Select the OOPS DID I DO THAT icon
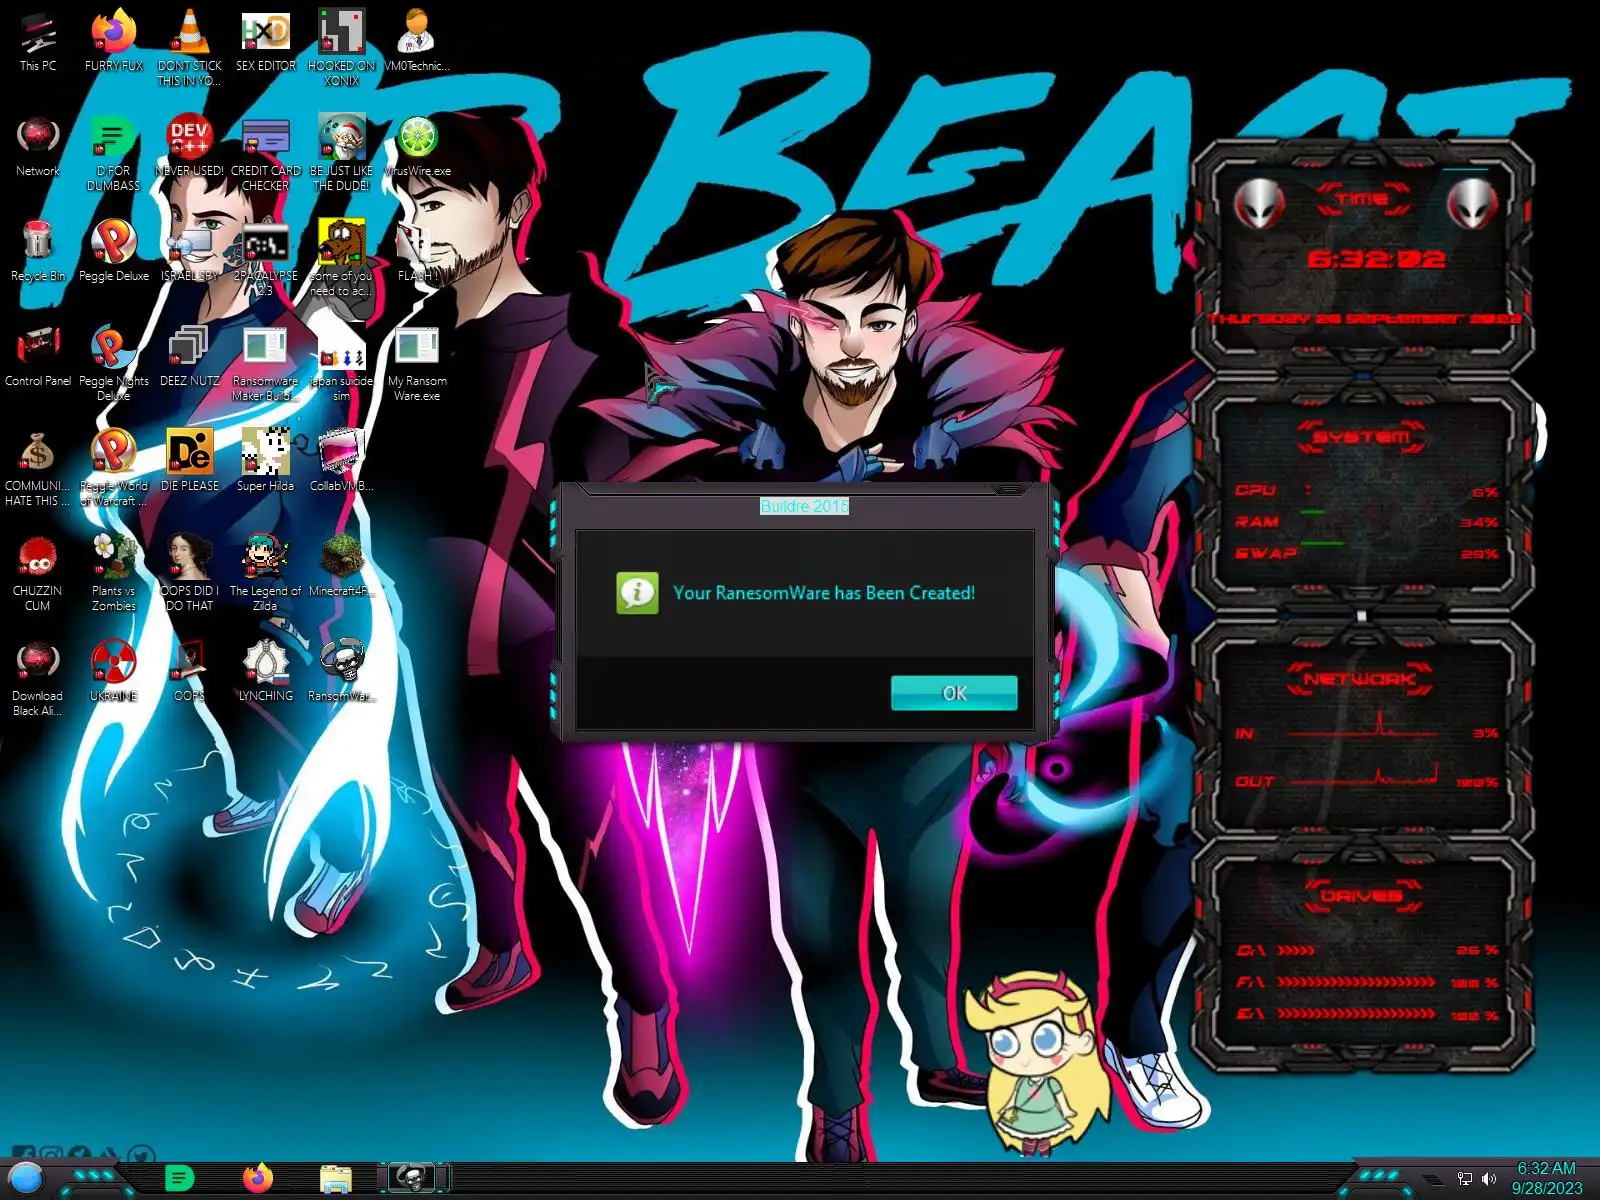 pos(190,573)
